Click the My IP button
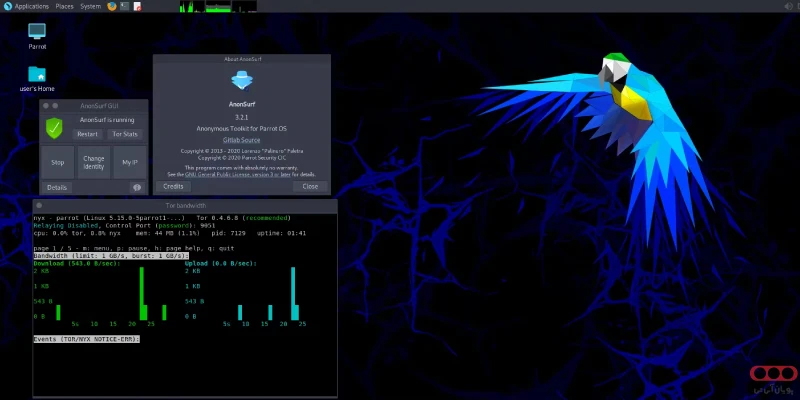800x400 pixels. coord(130,162)
